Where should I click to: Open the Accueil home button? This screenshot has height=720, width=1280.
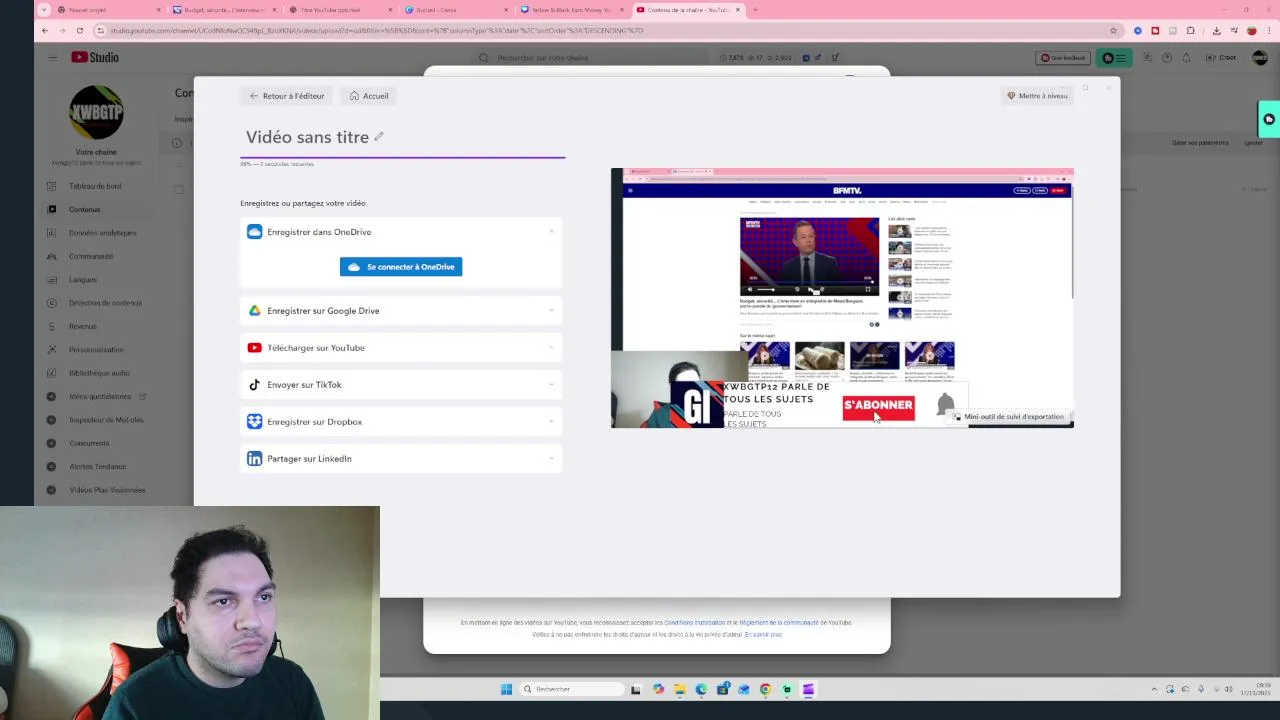[369, 96]
